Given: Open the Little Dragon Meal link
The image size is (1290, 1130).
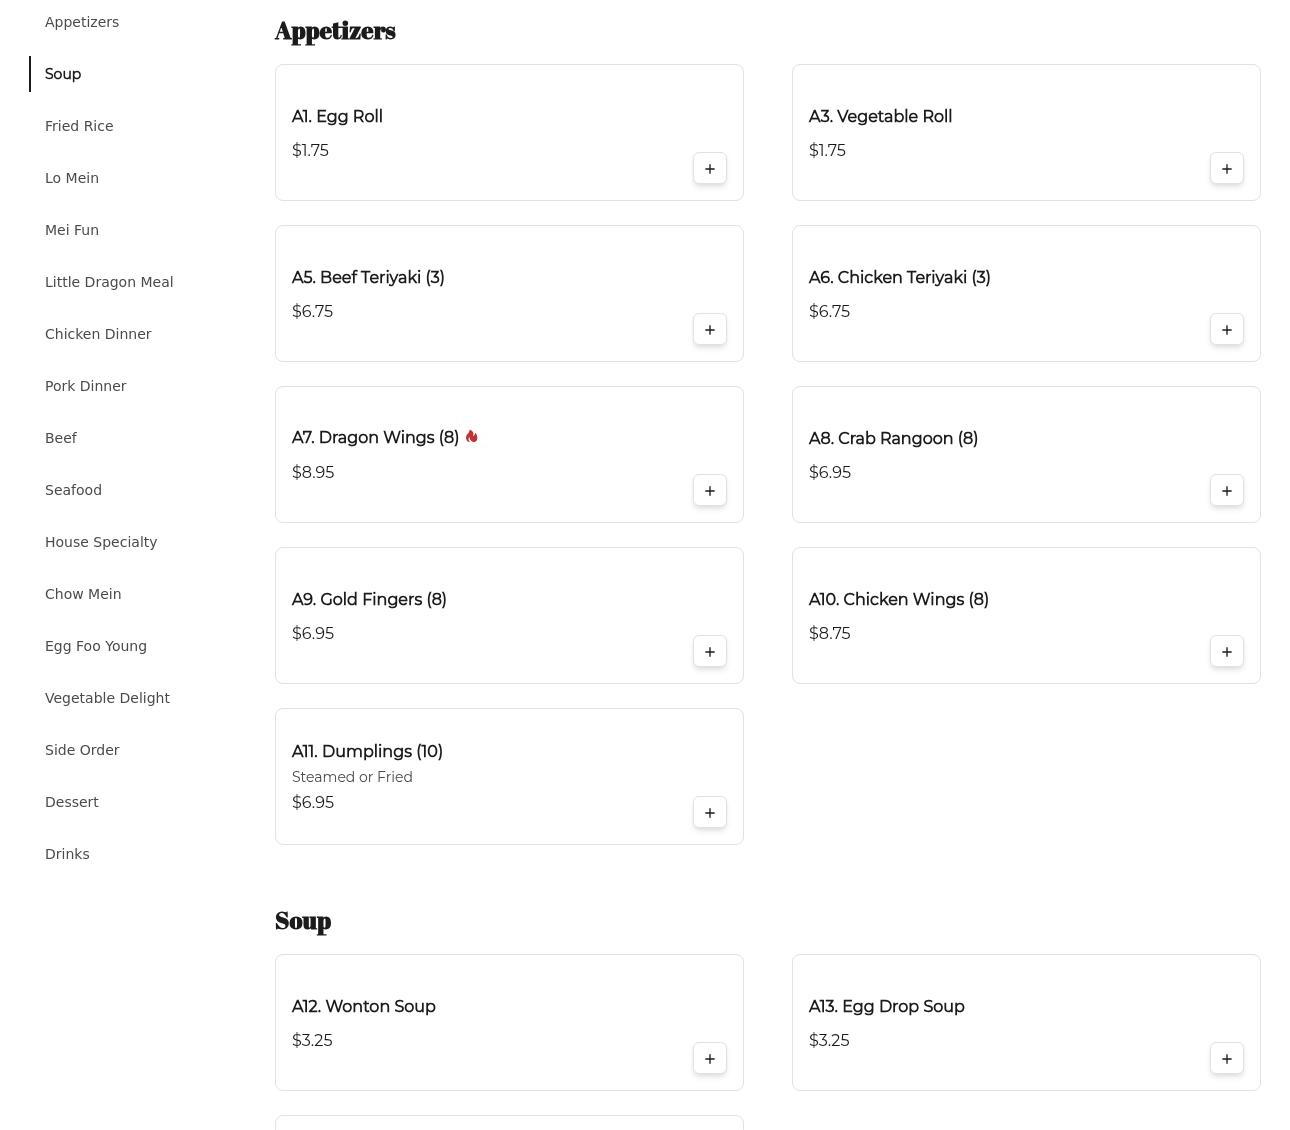Looking at the screenshot, I should click(x=109, y=282).
